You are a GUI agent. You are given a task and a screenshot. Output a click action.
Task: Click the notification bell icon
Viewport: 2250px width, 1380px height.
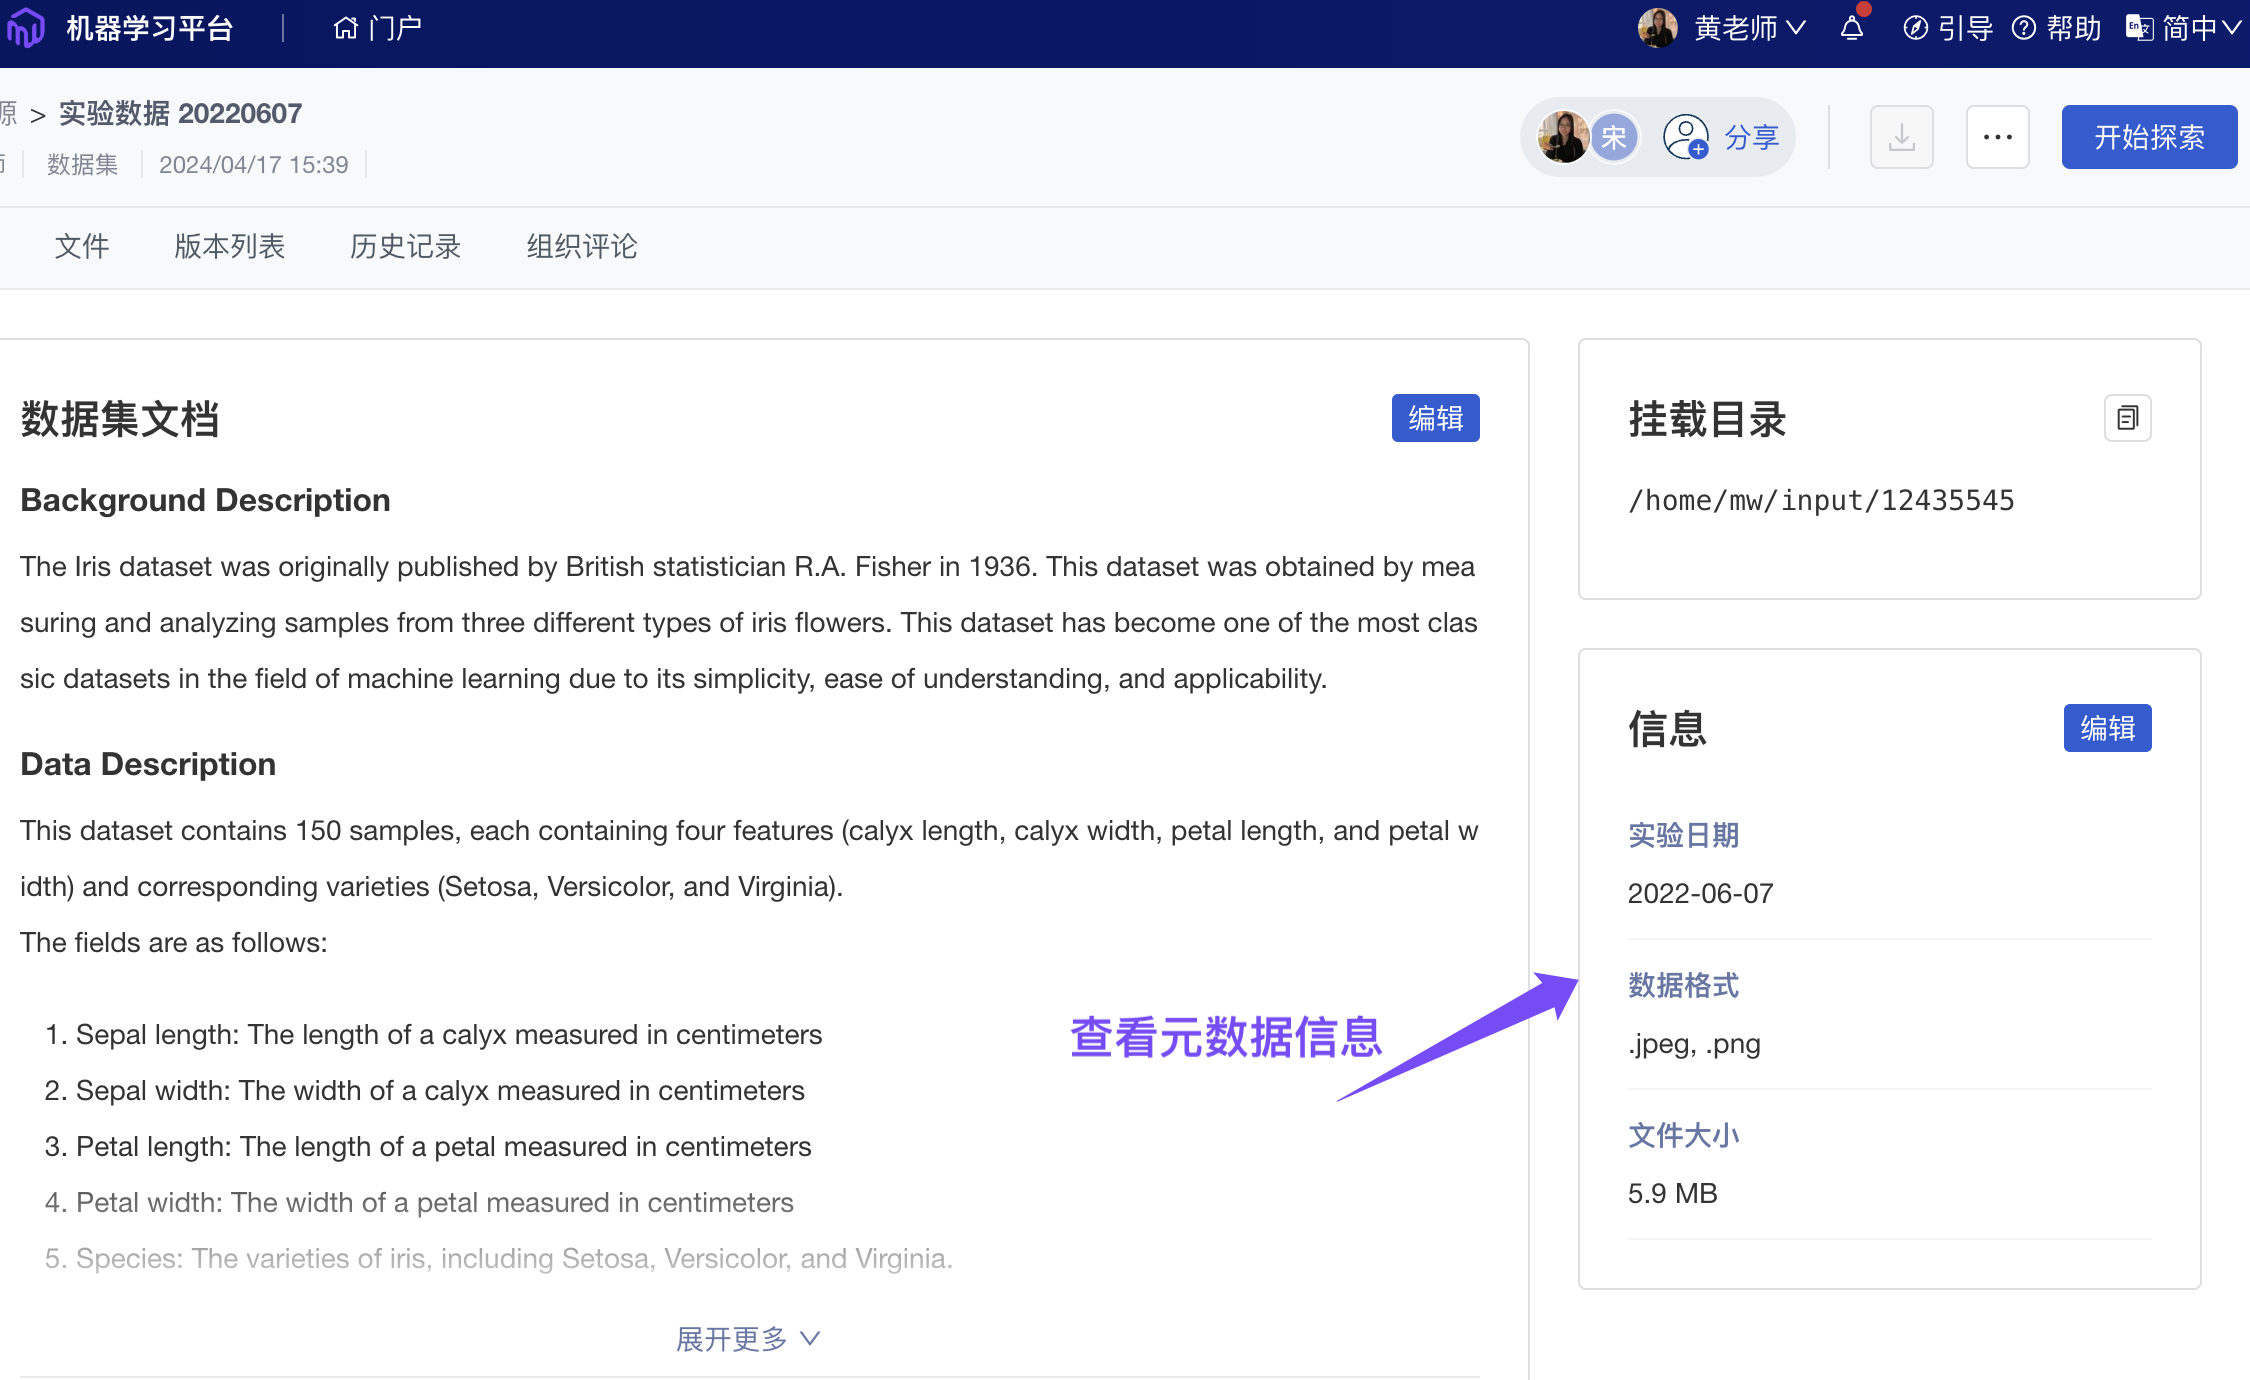1851,28
